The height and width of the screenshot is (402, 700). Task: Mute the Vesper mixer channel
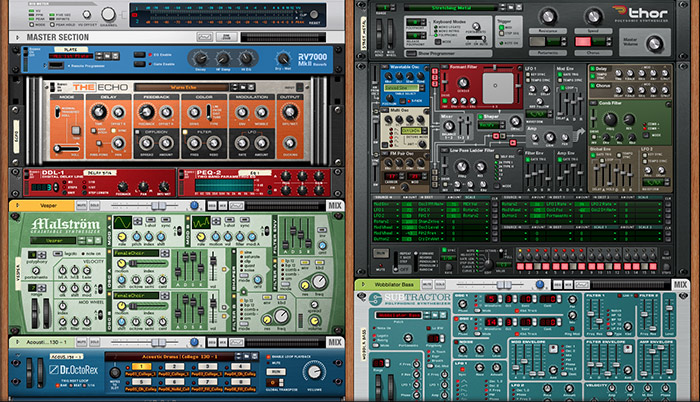(x=82, y=205)
